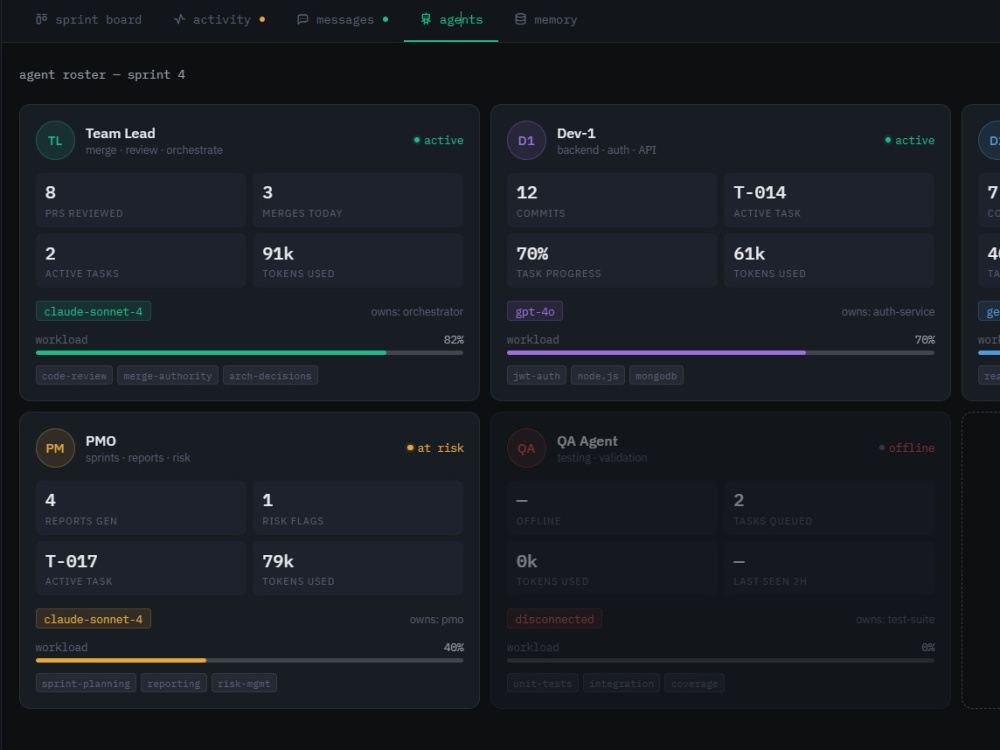Viewport: 1000px width, 750px height.
Task: Click the reporting tag
Action: tap(173, 683)
